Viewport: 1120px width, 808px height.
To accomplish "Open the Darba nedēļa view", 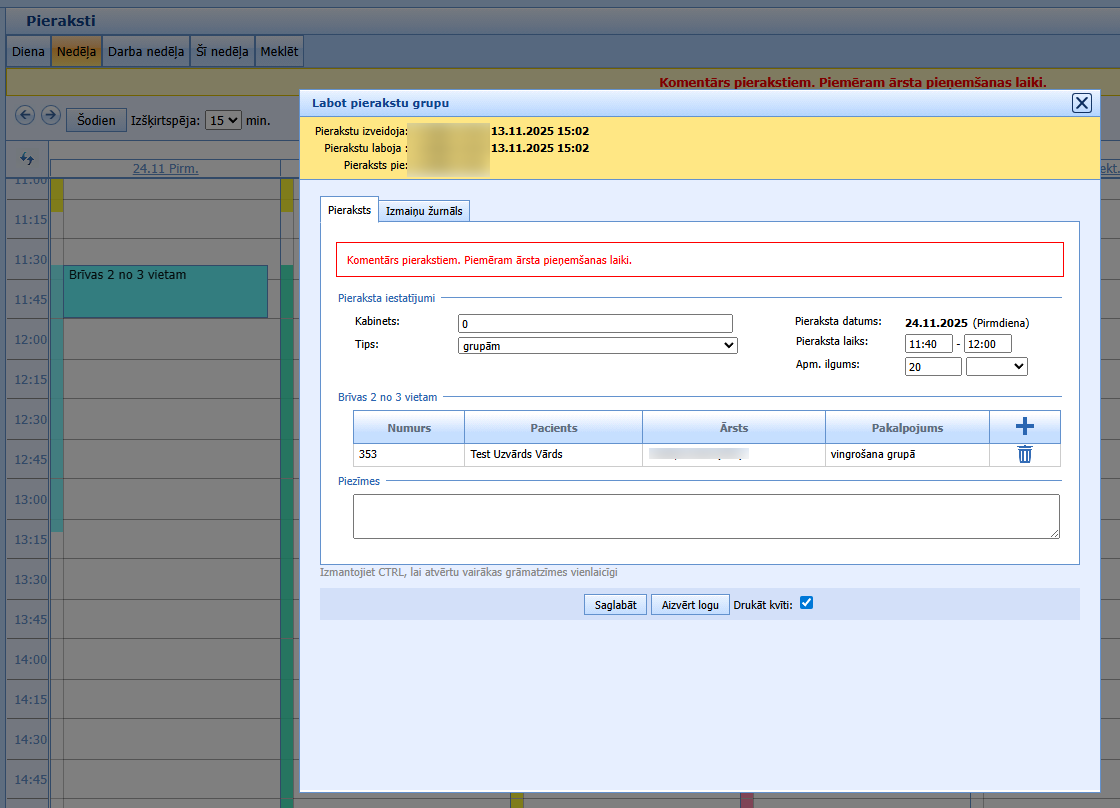I will click(146, 51).
